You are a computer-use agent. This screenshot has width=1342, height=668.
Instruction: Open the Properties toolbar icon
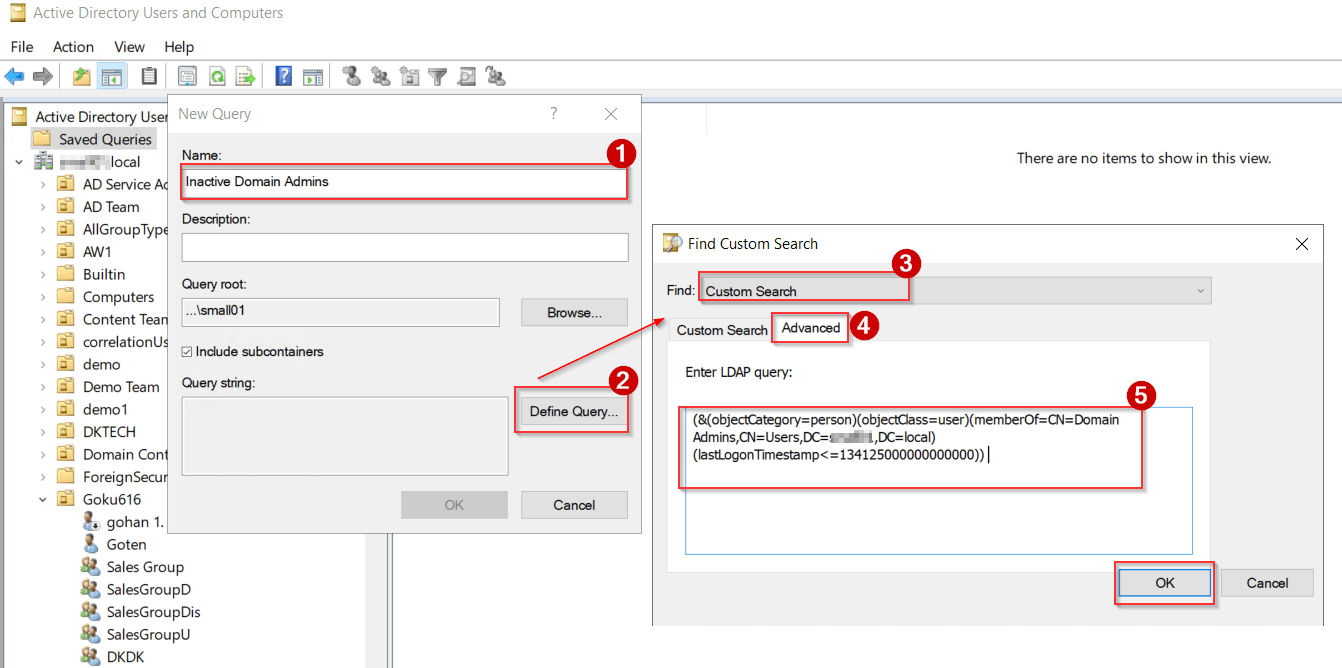[187, 76]
